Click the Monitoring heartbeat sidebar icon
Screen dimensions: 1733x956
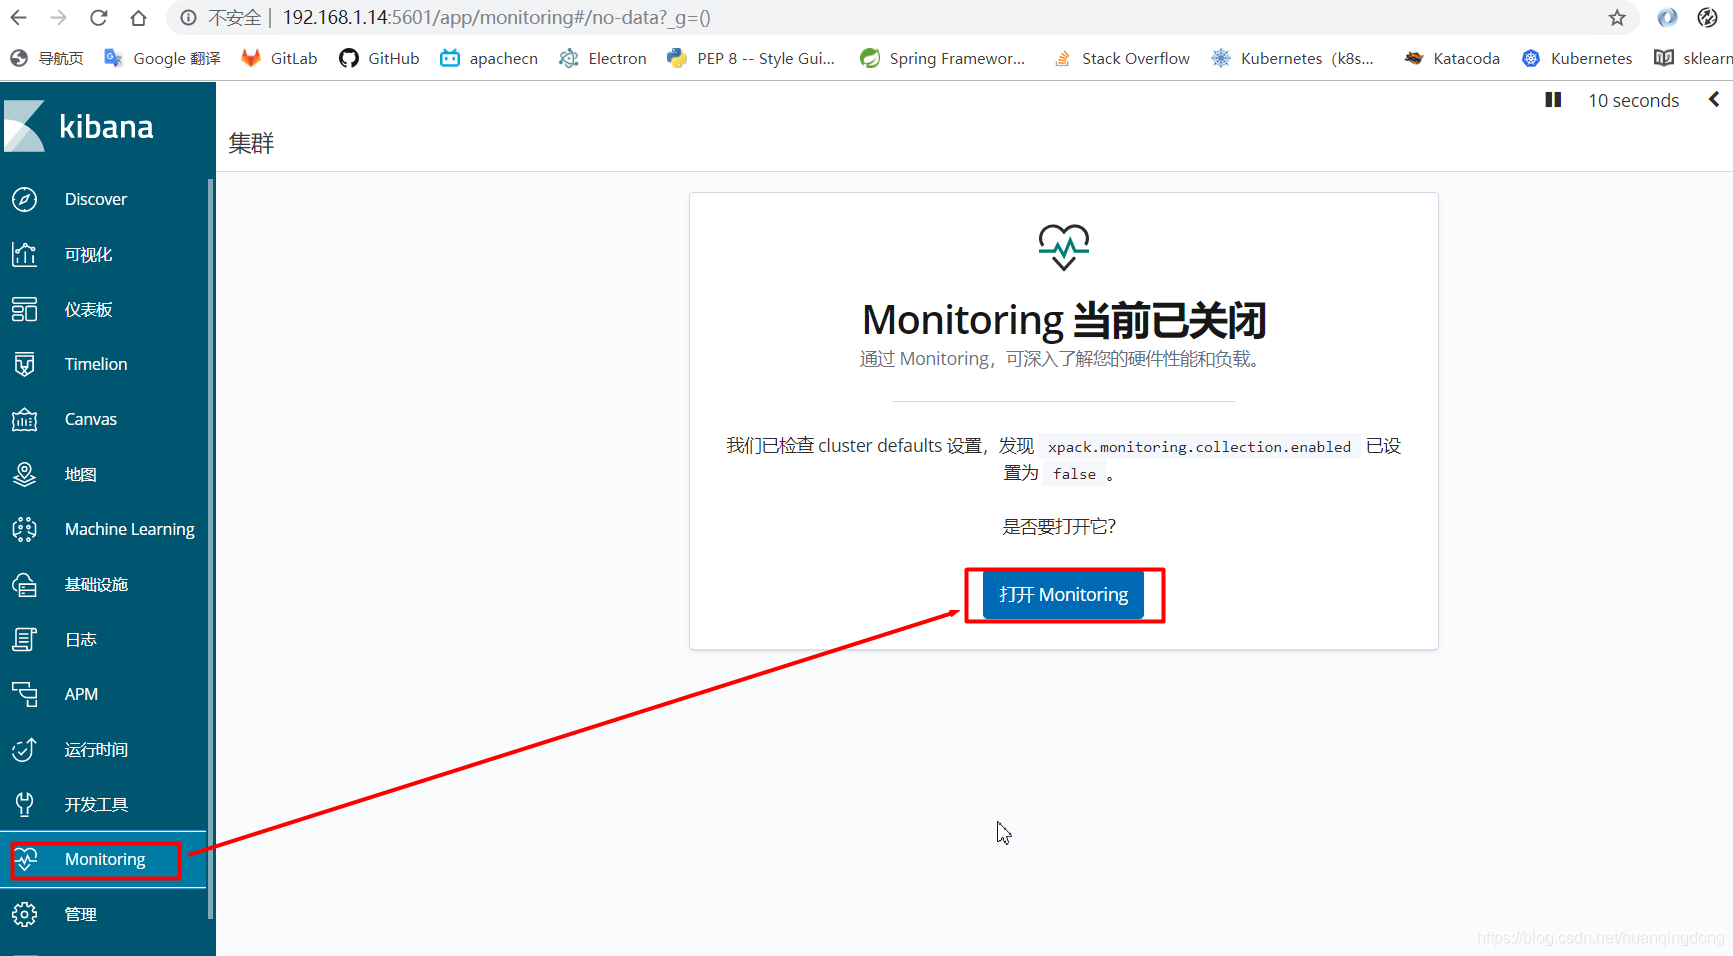click(24, 859)
